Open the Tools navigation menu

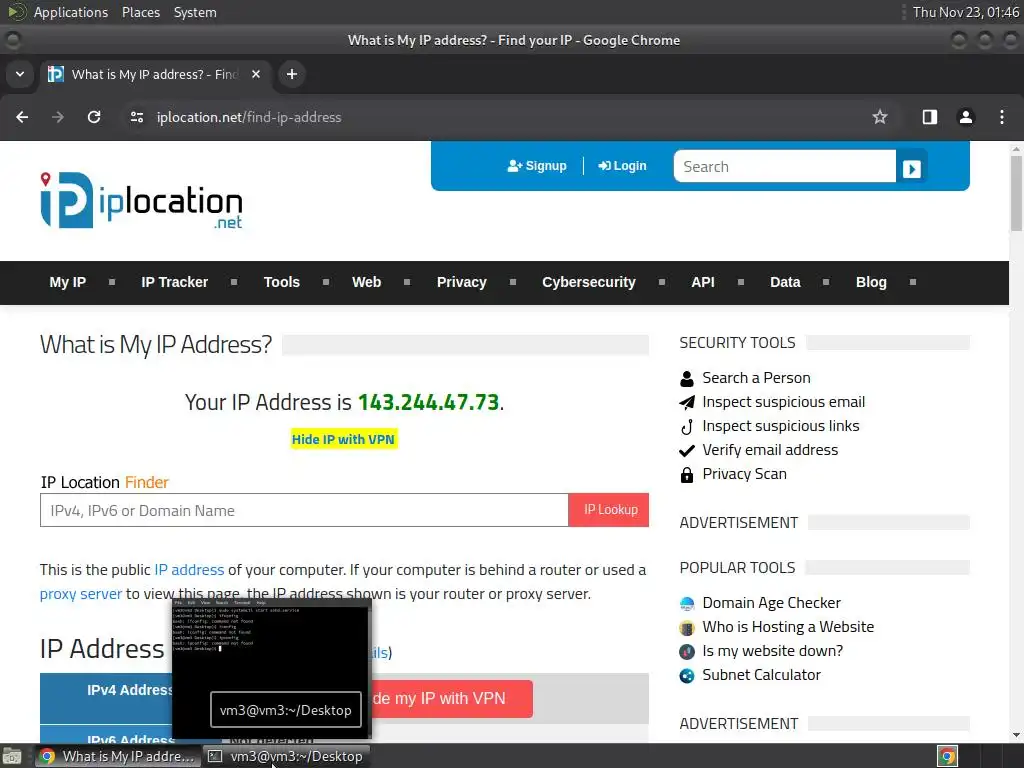[281, 282]
